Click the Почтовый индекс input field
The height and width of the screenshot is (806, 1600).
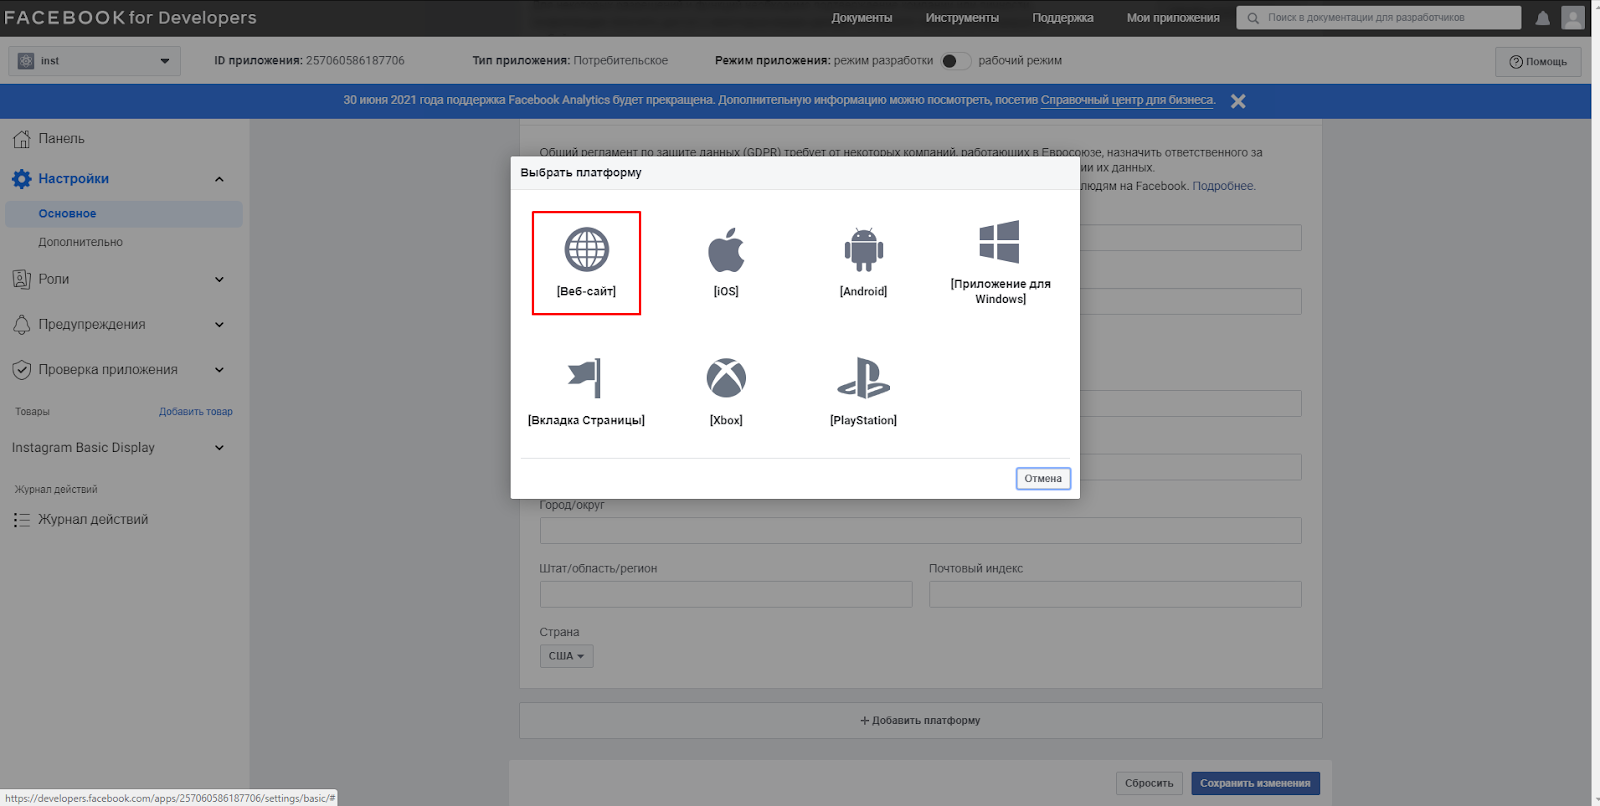pos(1115,594)
